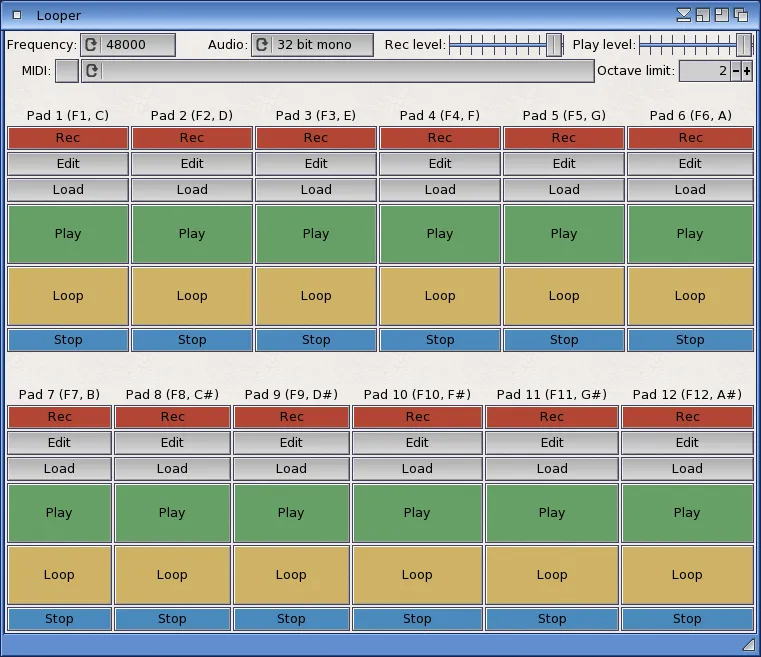Click the Frequency cycle arrow icon
This screenshot has width=761, height=657.
point(91,45)
